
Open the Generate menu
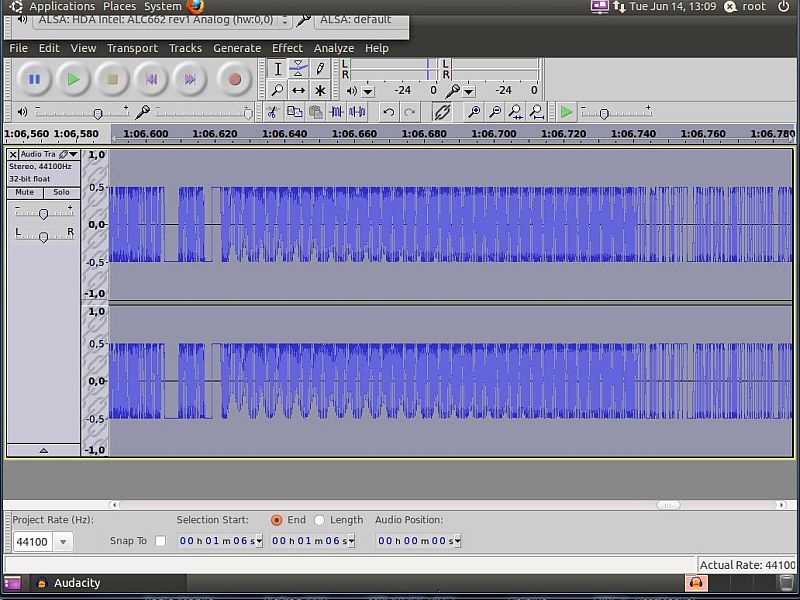[x=237, y=48]
